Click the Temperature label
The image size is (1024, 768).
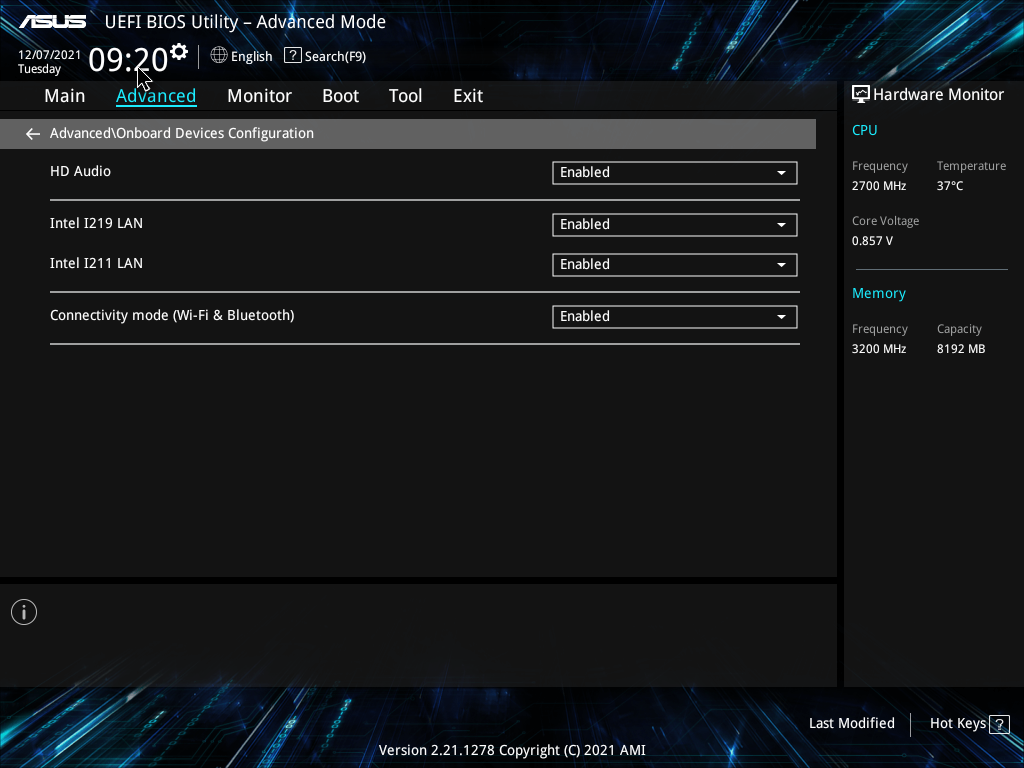(971, 166)
